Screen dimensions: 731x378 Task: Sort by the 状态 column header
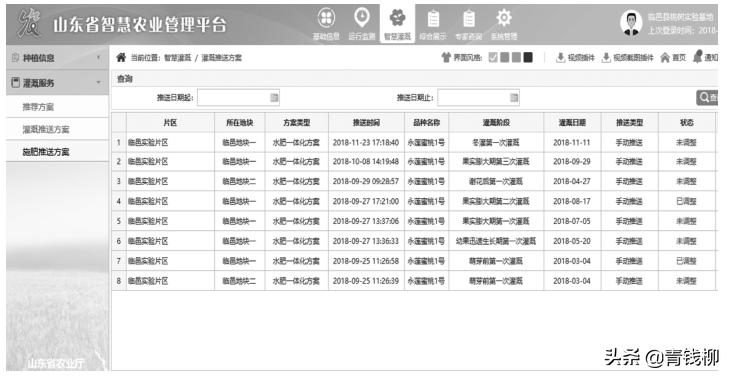[687, 123]
